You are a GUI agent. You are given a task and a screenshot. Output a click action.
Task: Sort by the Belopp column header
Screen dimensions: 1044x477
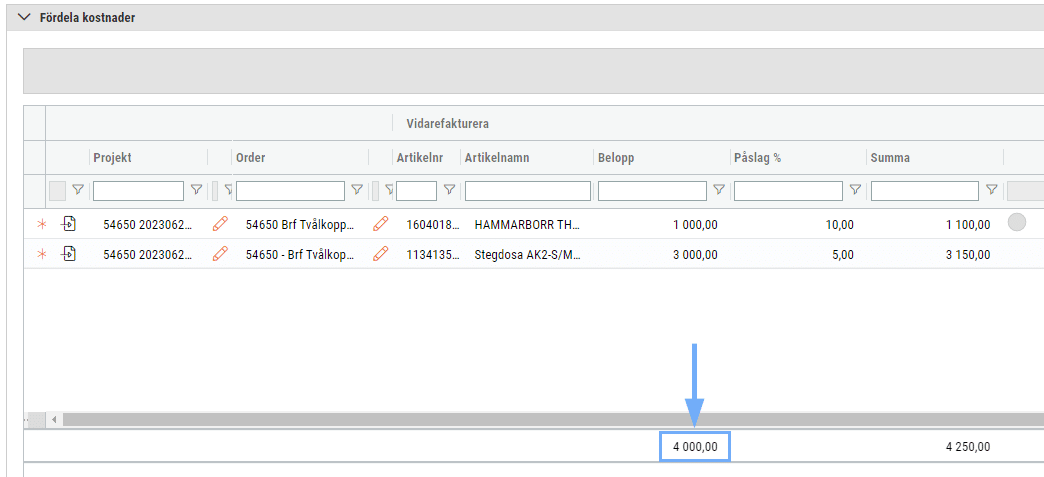[616, 158]
